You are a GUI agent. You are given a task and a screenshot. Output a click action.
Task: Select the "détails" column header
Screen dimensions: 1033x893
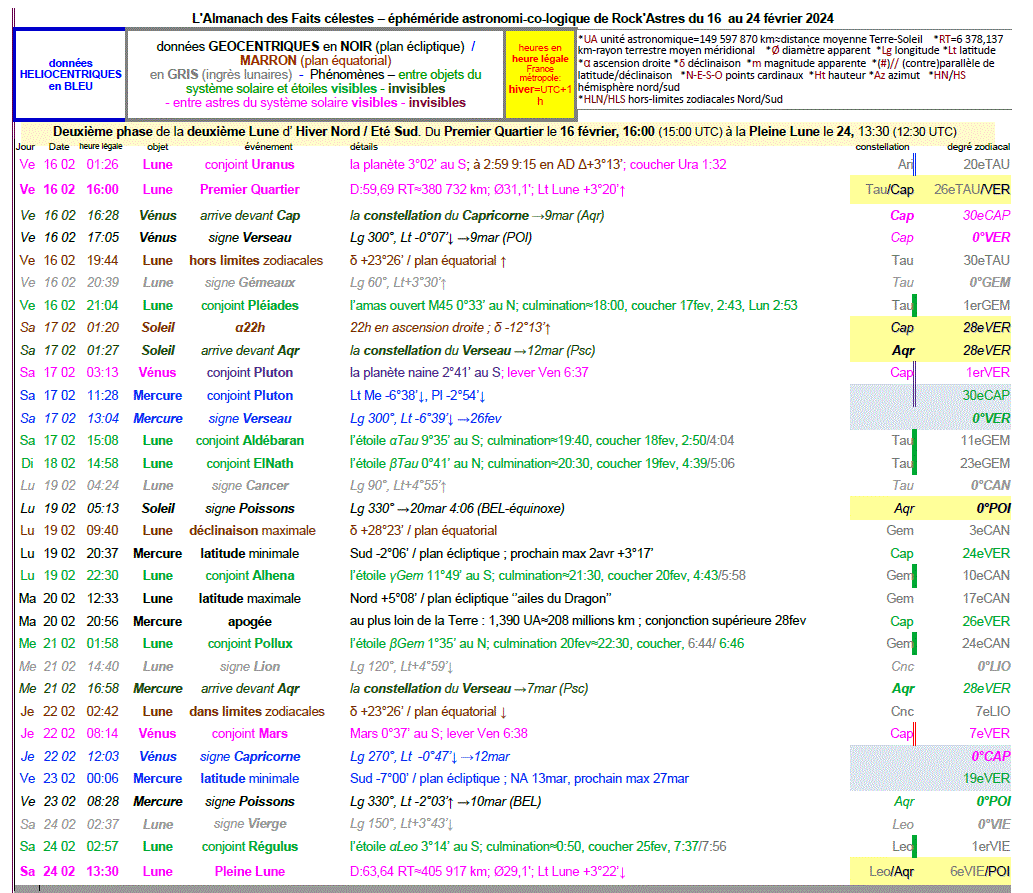pyautogui.click(x=364, y=147)
